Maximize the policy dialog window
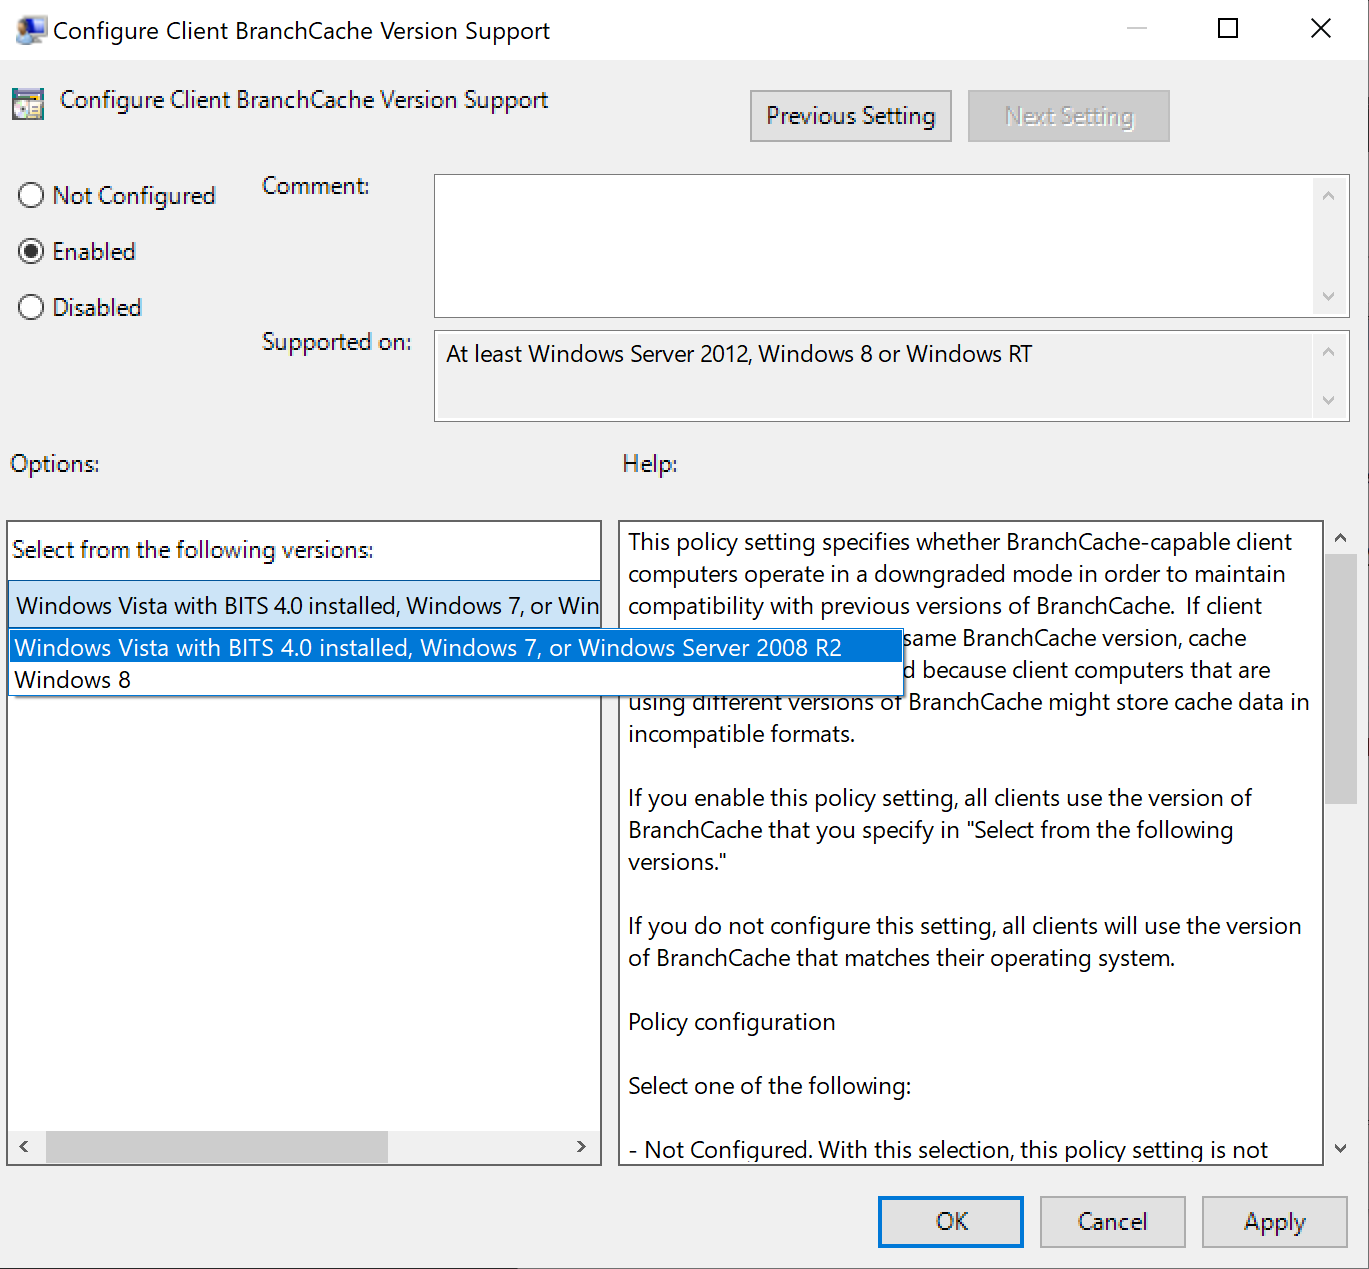 [x=1228, y=29]
